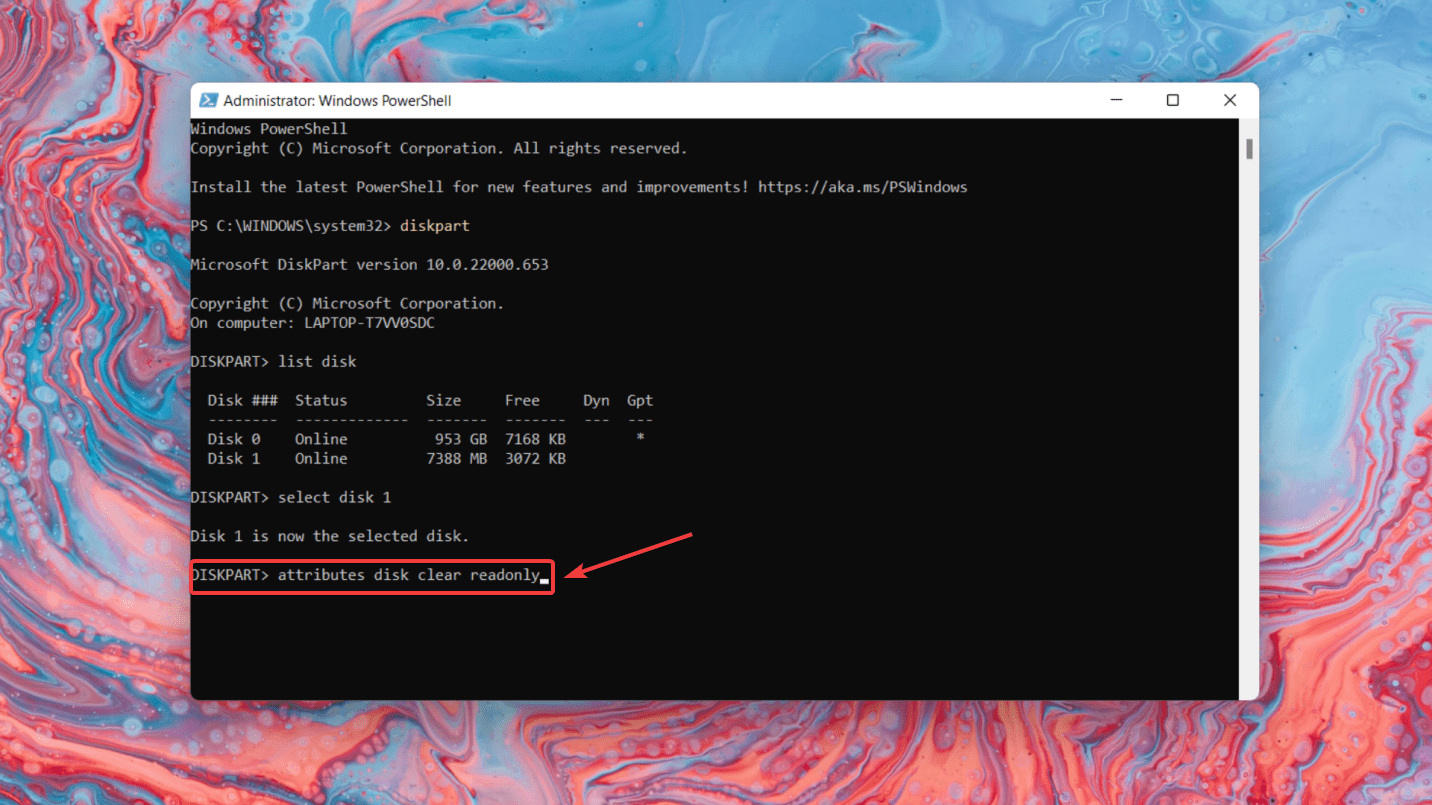Click the PowerShell icon in title bar
Image resolution: width=1432 pixels, height=805 pixels.
pos(208,100)
